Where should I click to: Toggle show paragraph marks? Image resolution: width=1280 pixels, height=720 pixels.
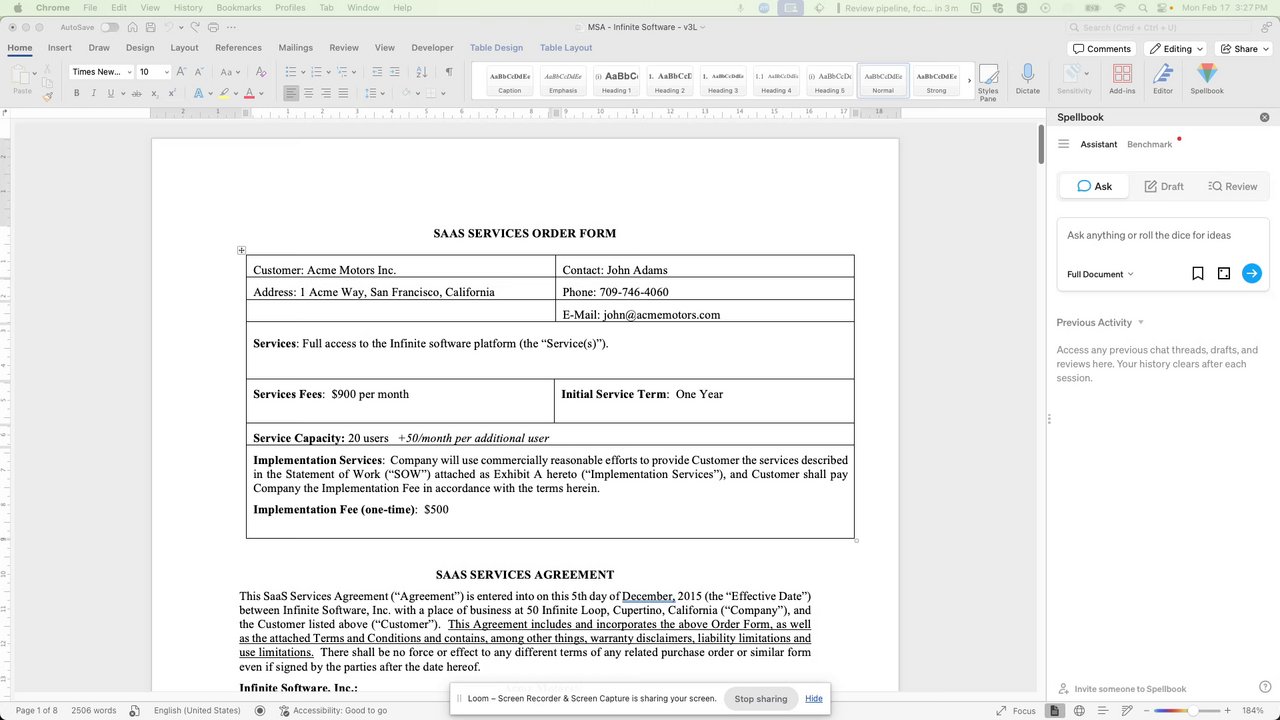pos(449,72)
